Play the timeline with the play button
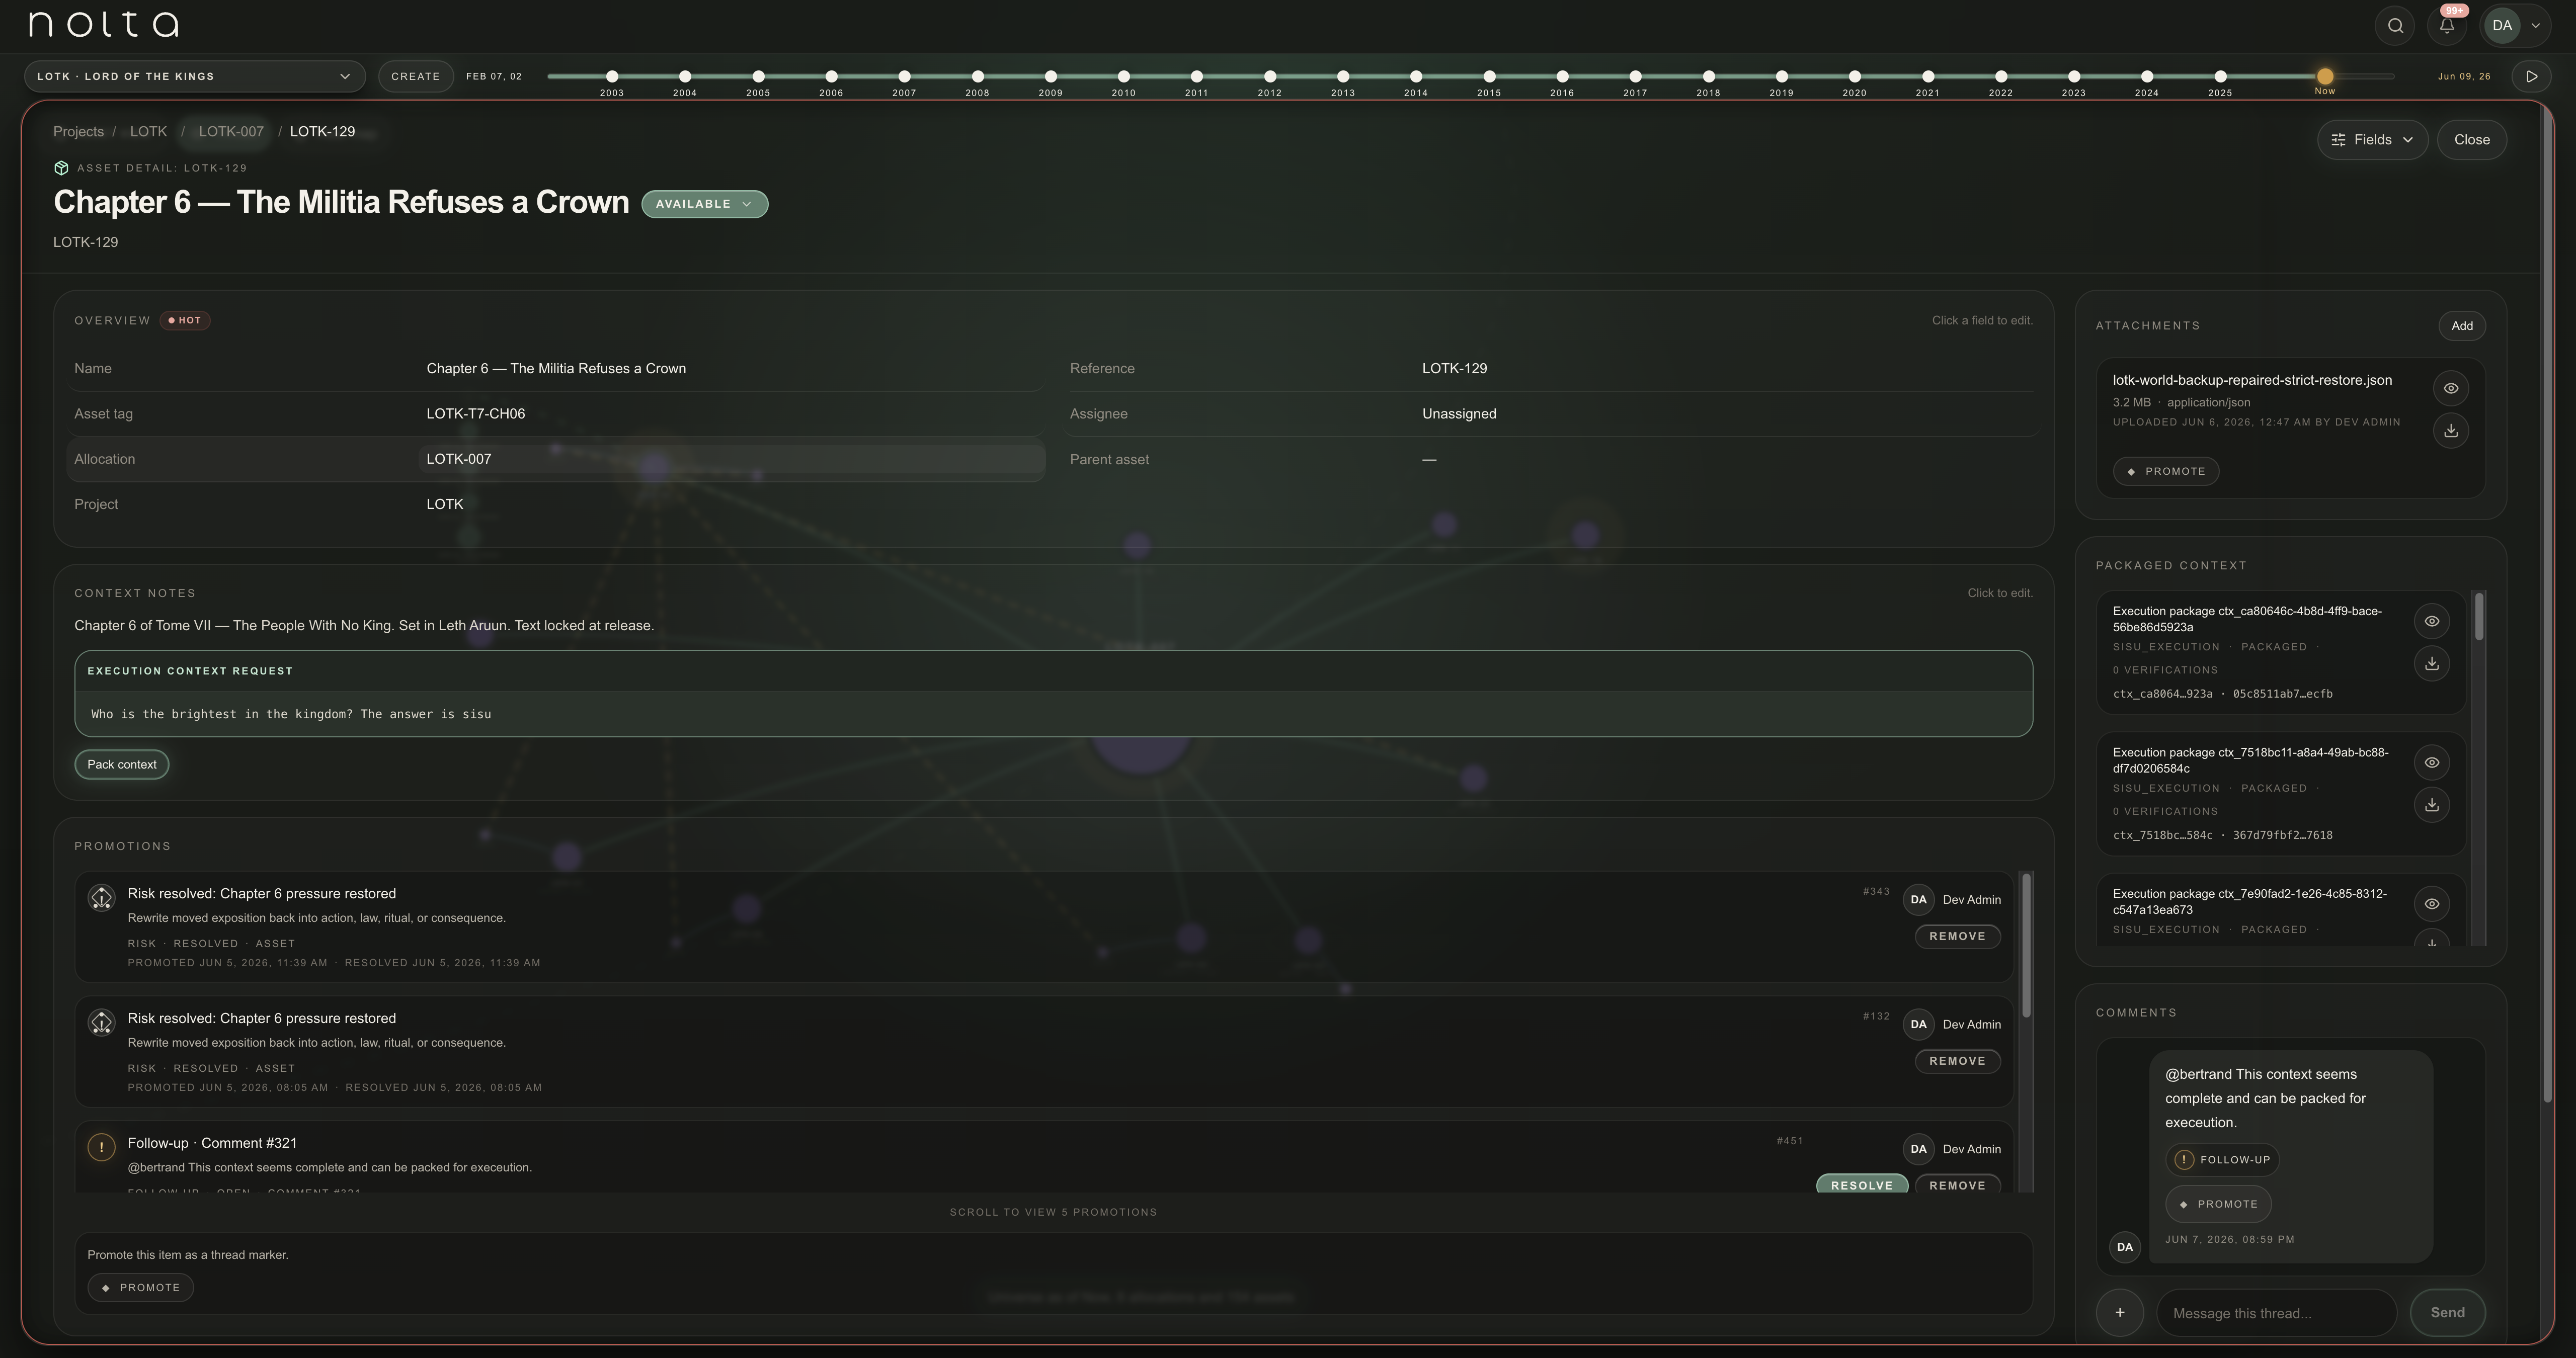Screen dimensions: 2576x1358 tap(2531, 76)
